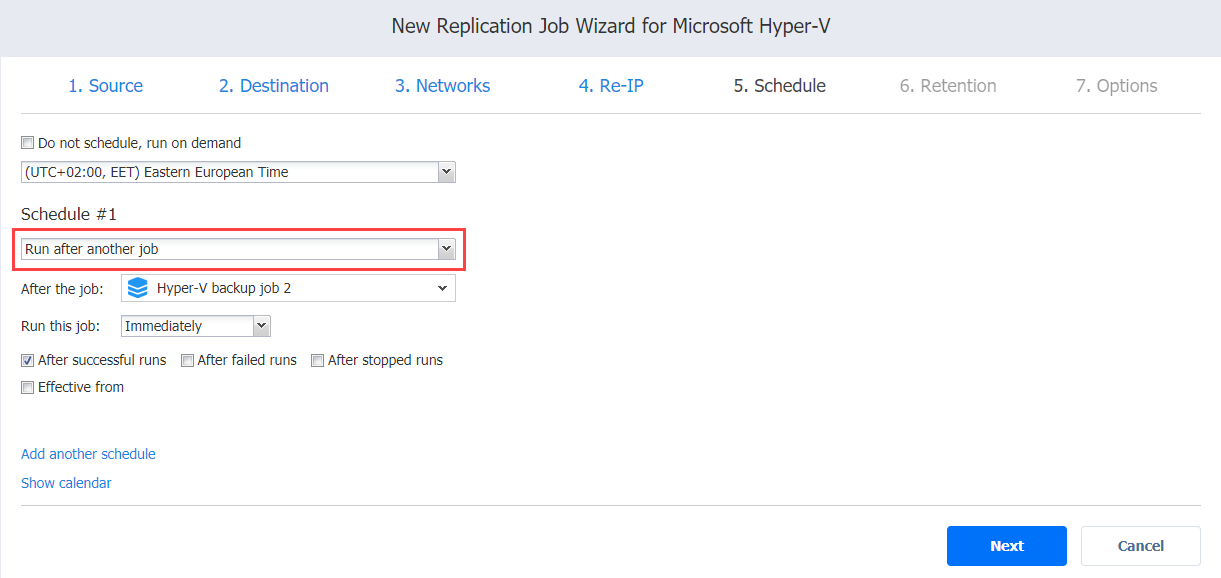This screenshot has width=1221, height=578.
Task: Click the Next button
Action: (1006, 546)
